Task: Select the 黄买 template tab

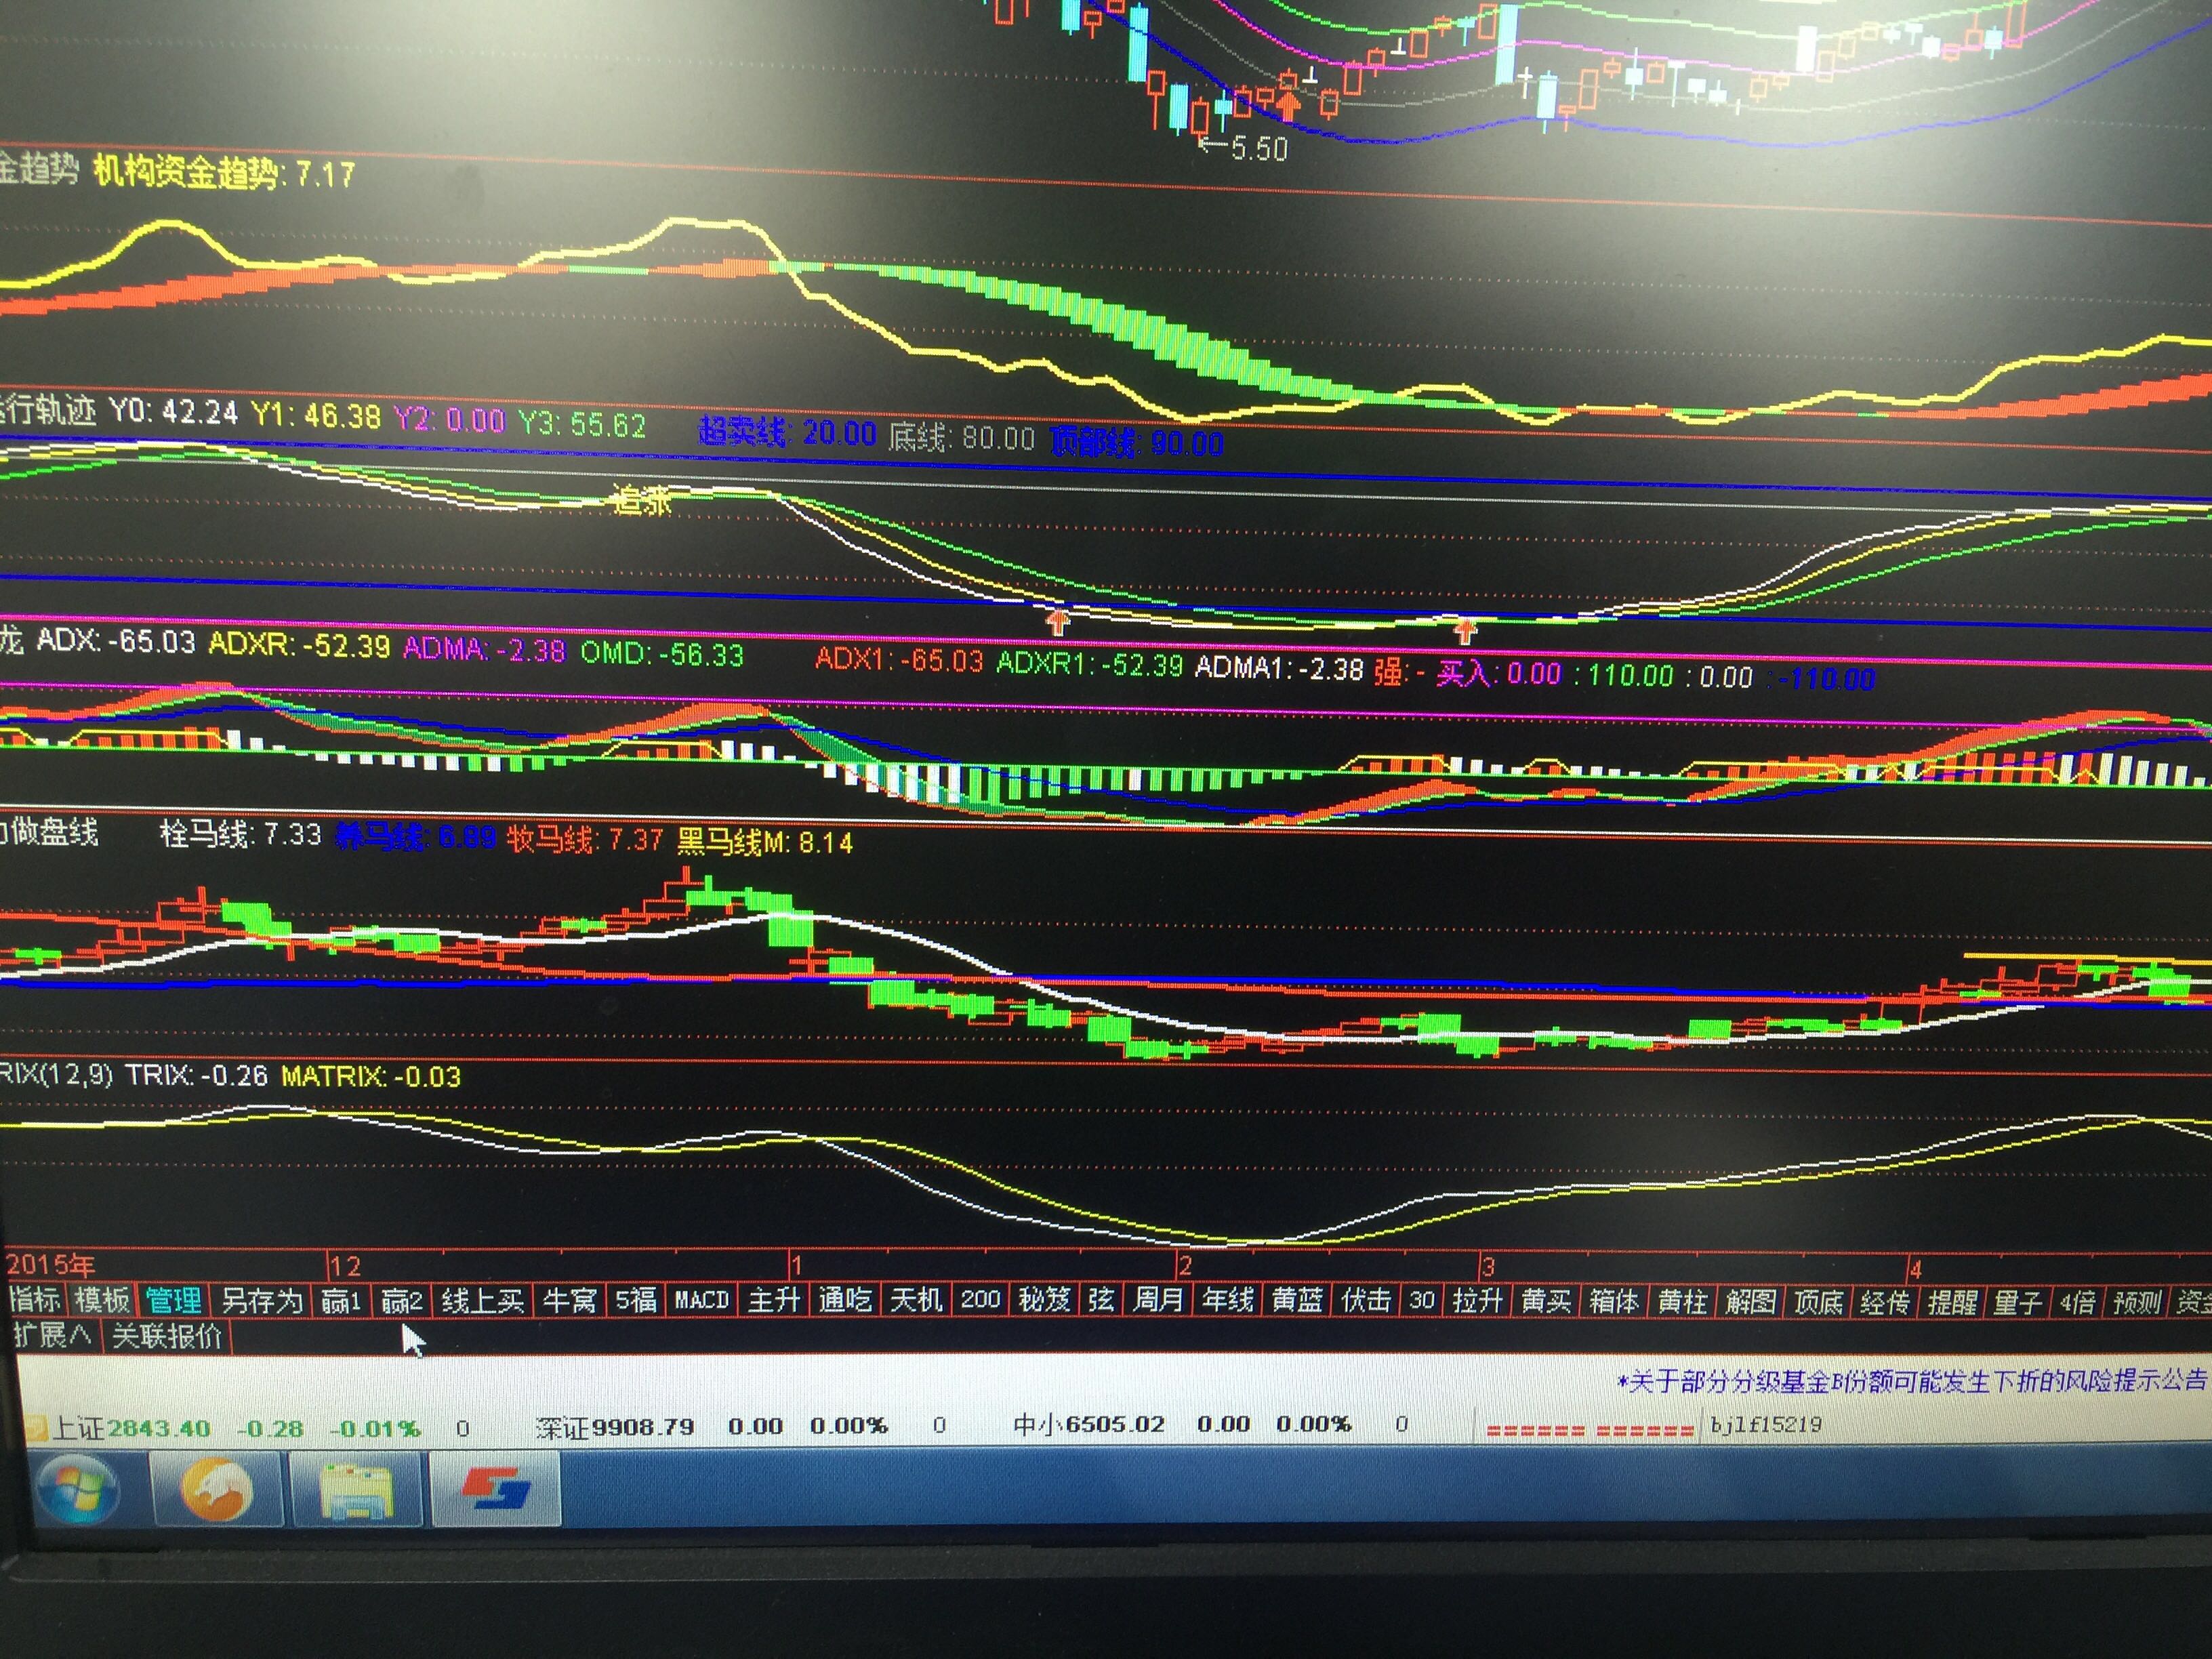Action: coord(1546,1300)
